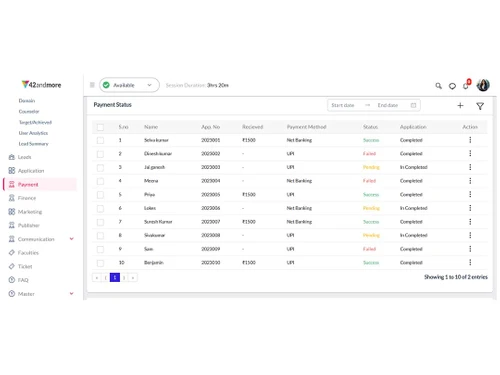This screenshot has width=500, height=375.
Task: Open the filter funnel icon
Action: pyautogui.click(x=480, y=106)
